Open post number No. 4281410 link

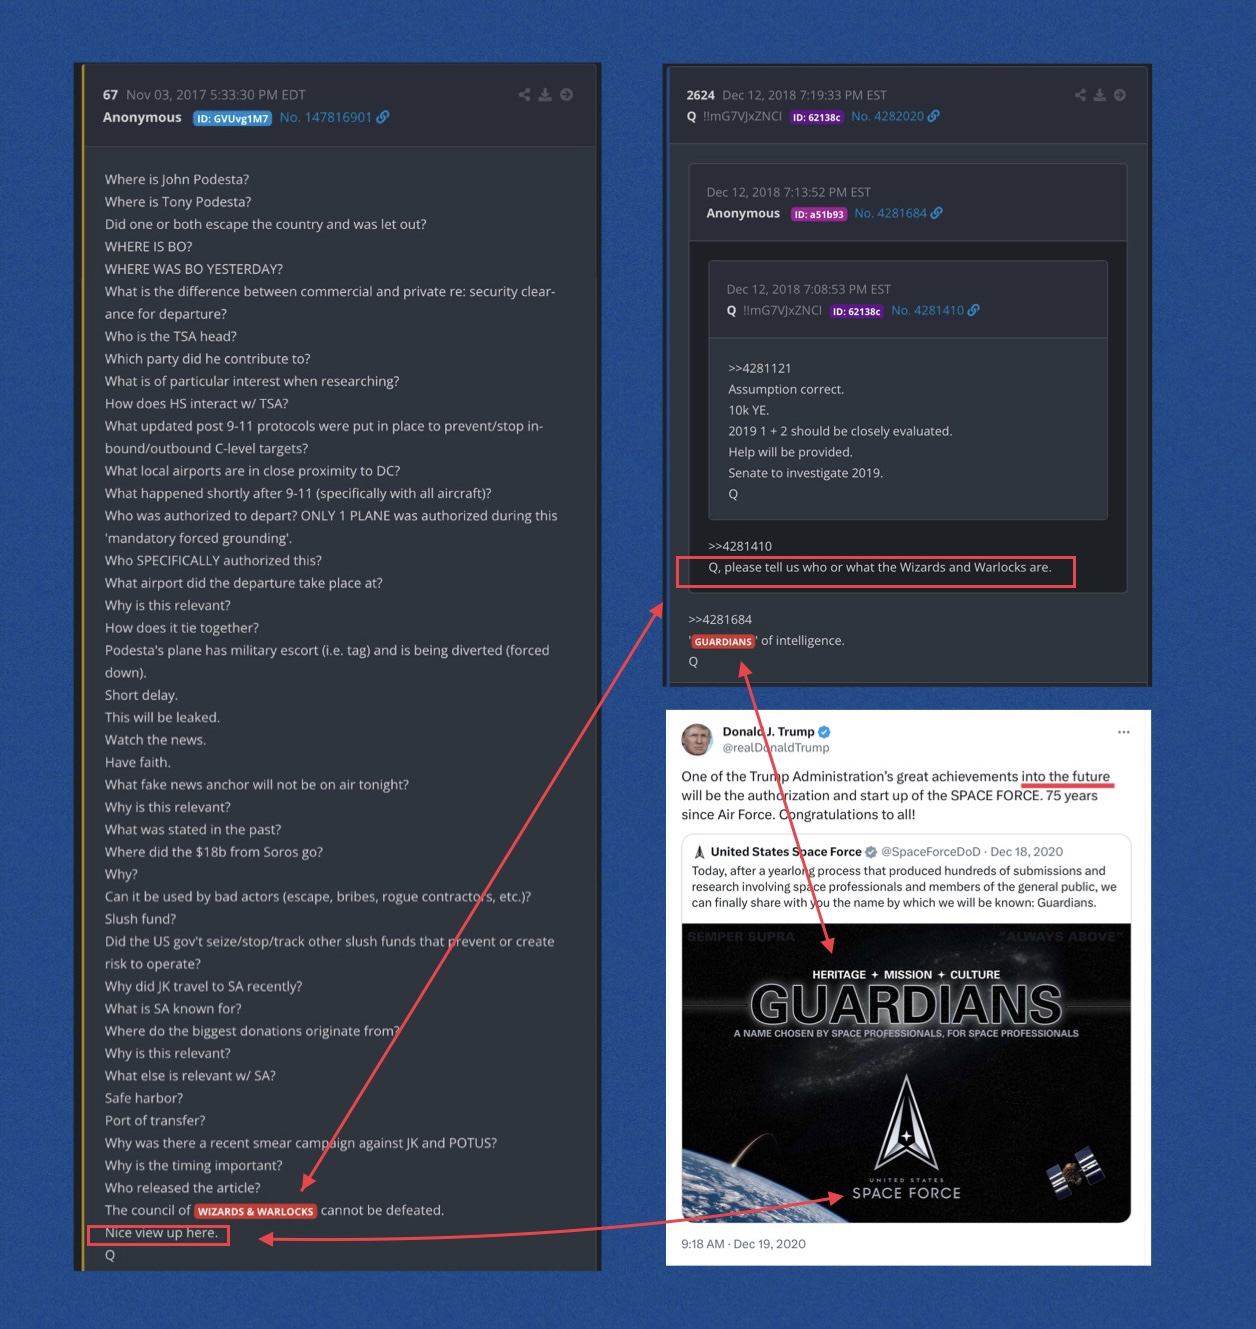tap(927, 310)
